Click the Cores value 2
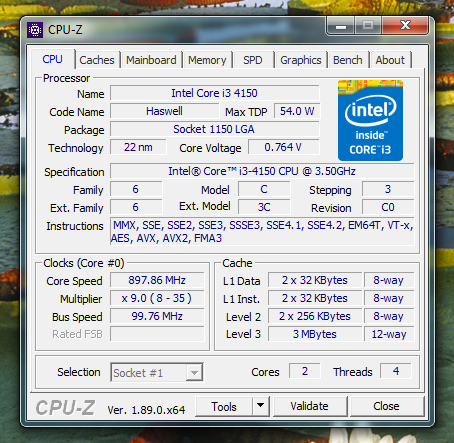Viewport: 454px width, 443px height. pos(305,371)
